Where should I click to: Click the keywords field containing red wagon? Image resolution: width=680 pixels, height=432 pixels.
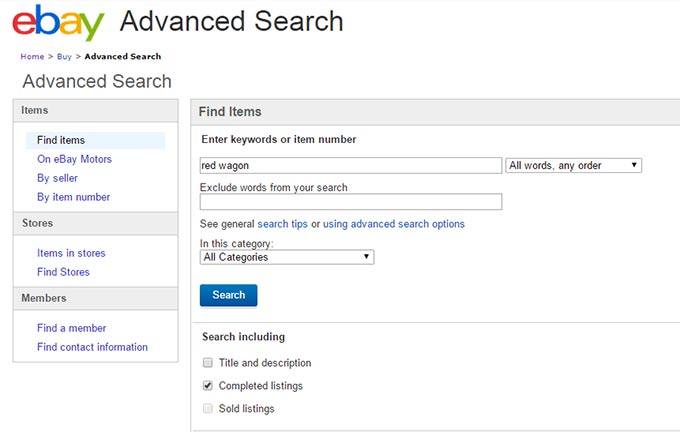(x=351, y=165)
